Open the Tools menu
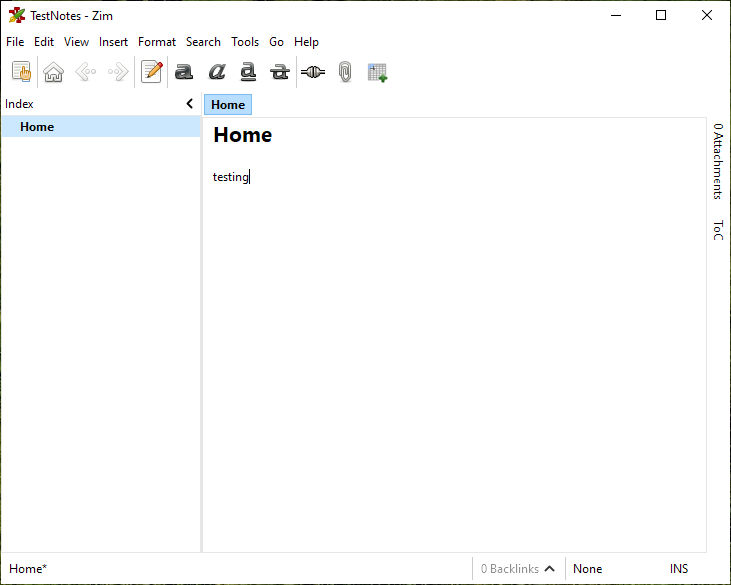The width and height of the screenshot is (731, 585). click(245, 42)
